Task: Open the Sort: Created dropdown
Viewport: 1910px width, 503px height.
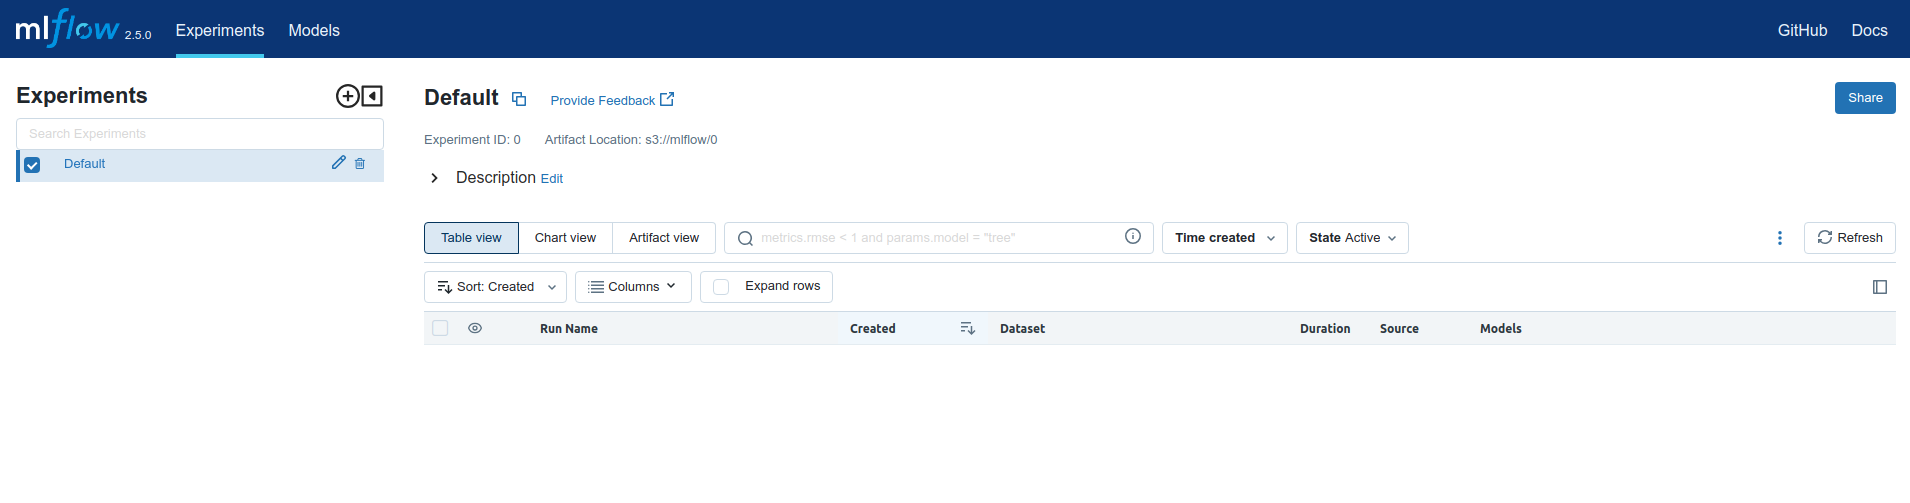Action: (495, 287)
